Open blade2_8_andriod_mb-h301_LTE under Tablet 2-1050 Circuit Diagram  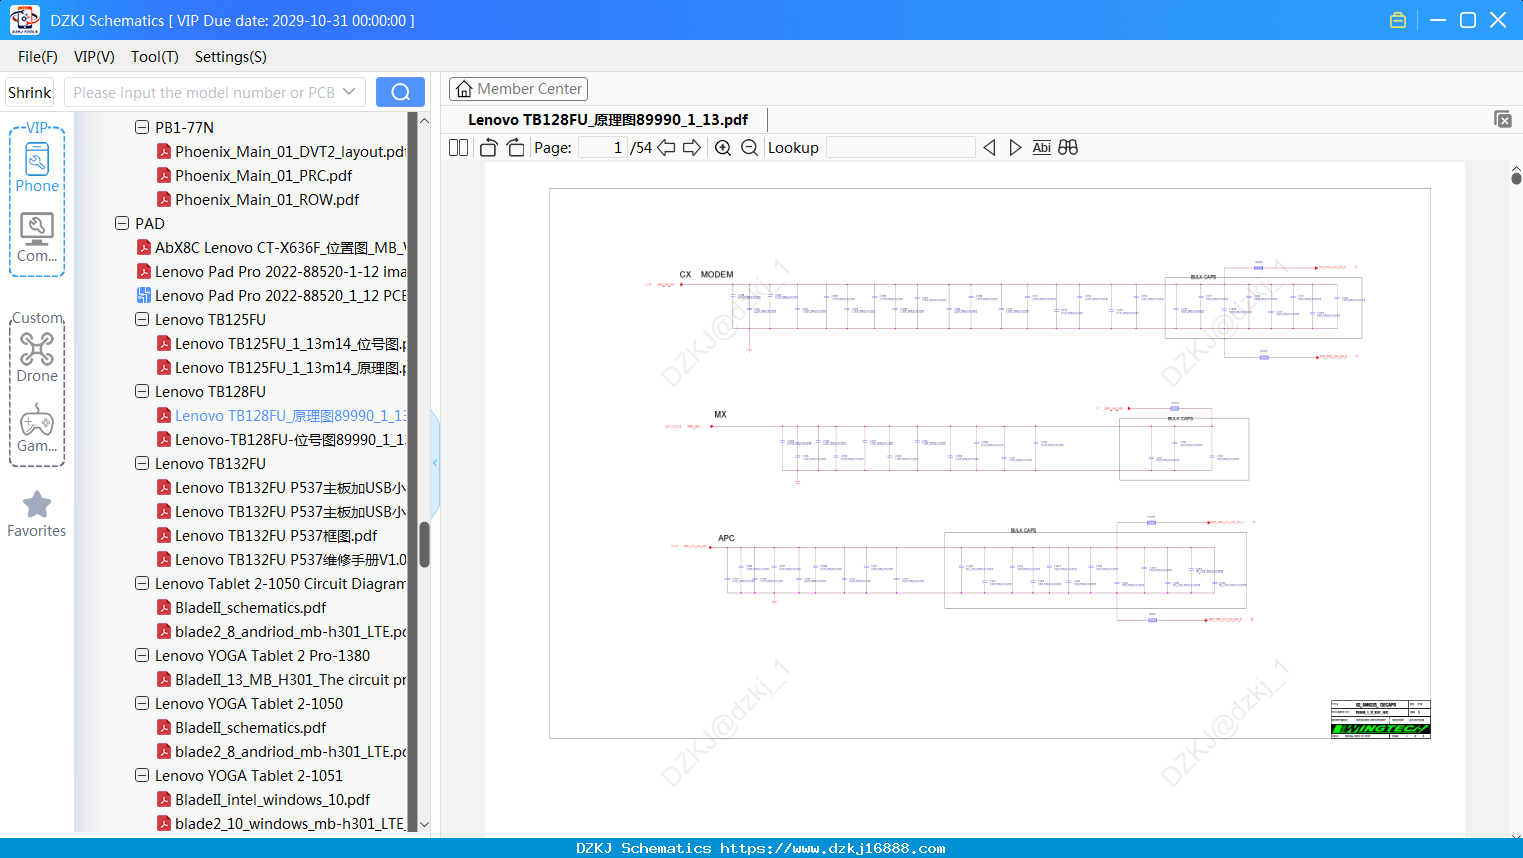(x=281, y=632)
